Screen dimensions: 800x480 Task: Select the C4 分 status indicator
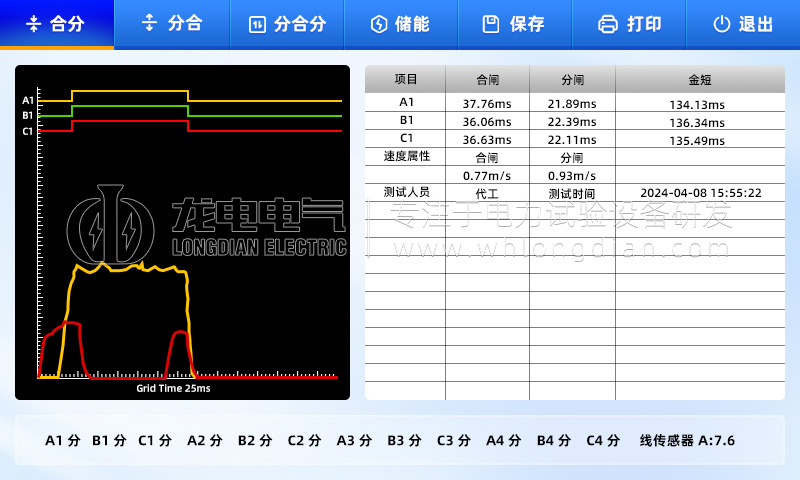602,440
